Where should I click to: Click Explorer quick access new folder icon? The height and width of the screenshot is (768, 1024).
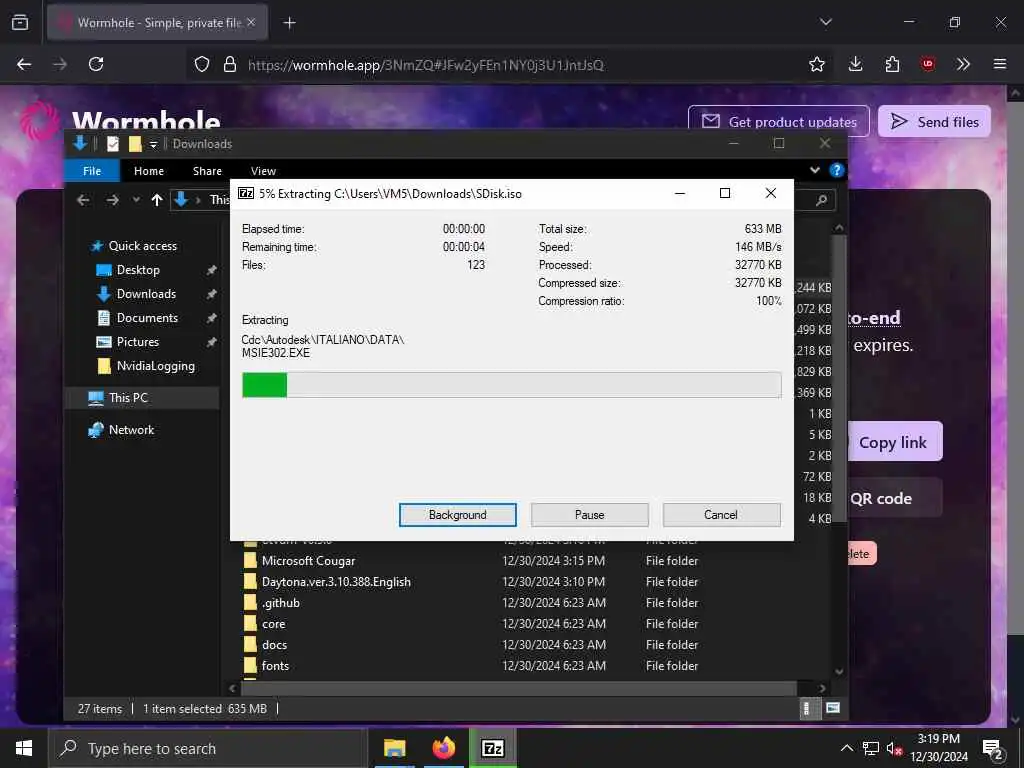point(135,144)
